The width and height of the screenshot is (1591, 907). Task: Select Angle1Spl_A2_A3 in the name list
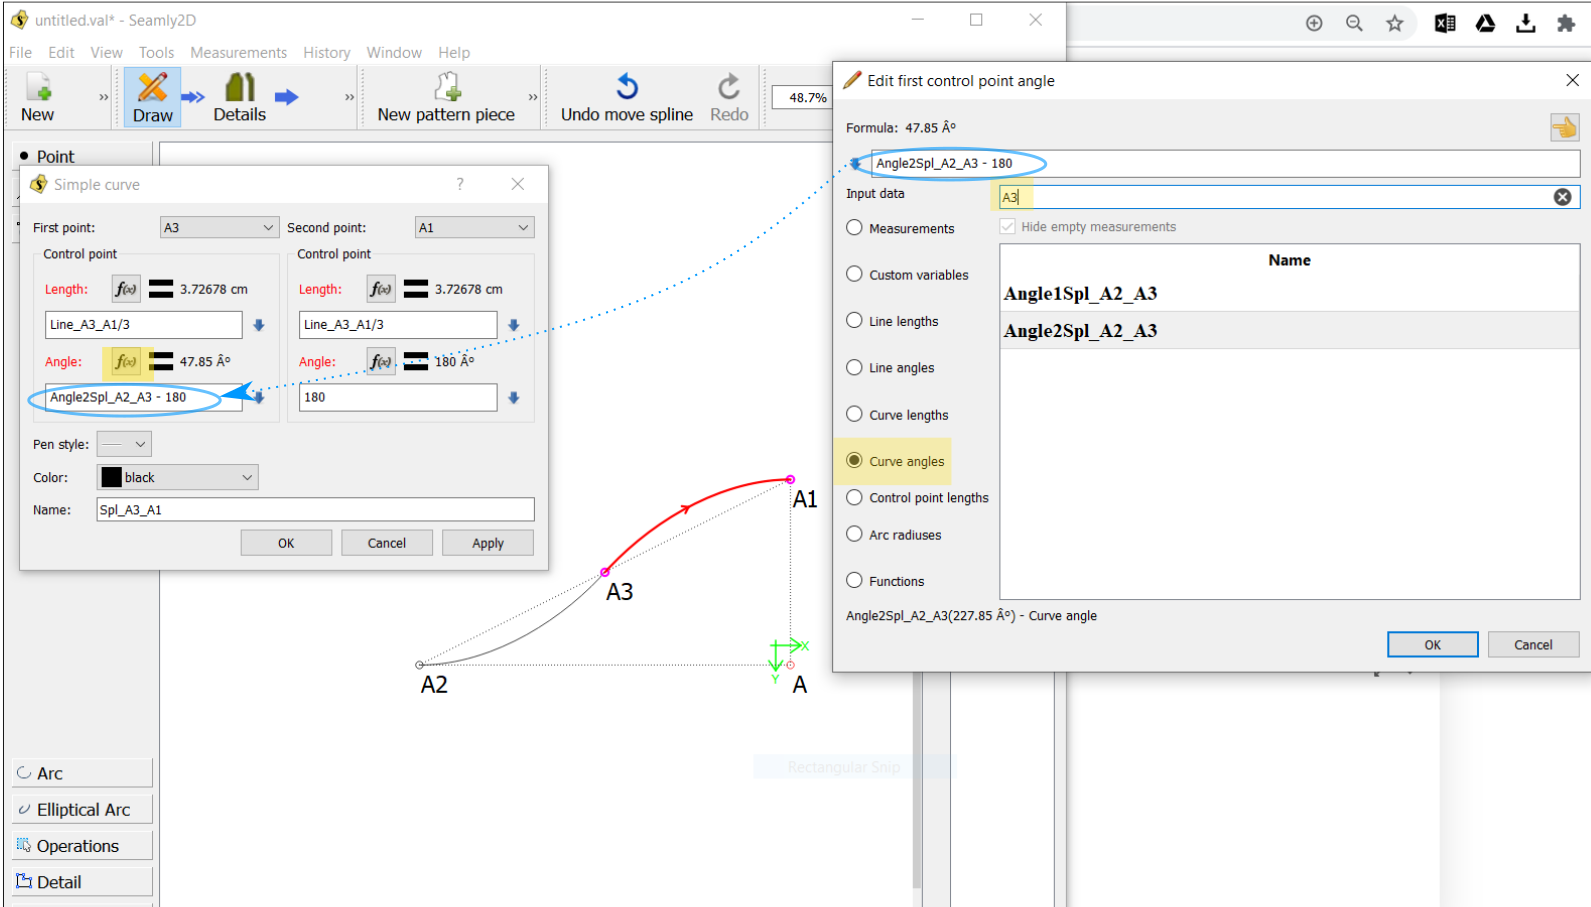(x=1080, y=294)
